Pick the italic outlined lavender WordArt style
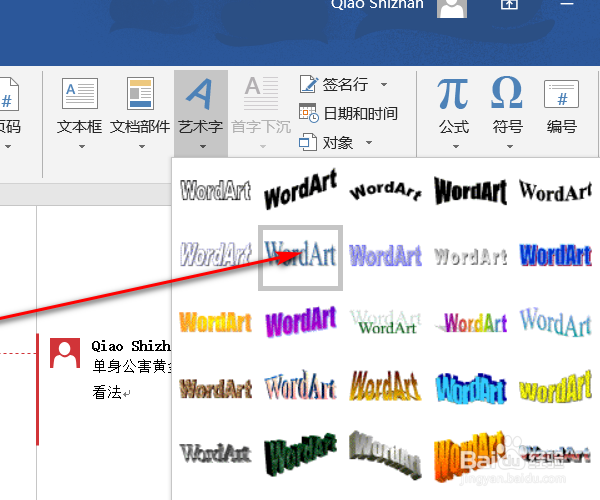 pos(216,254)
